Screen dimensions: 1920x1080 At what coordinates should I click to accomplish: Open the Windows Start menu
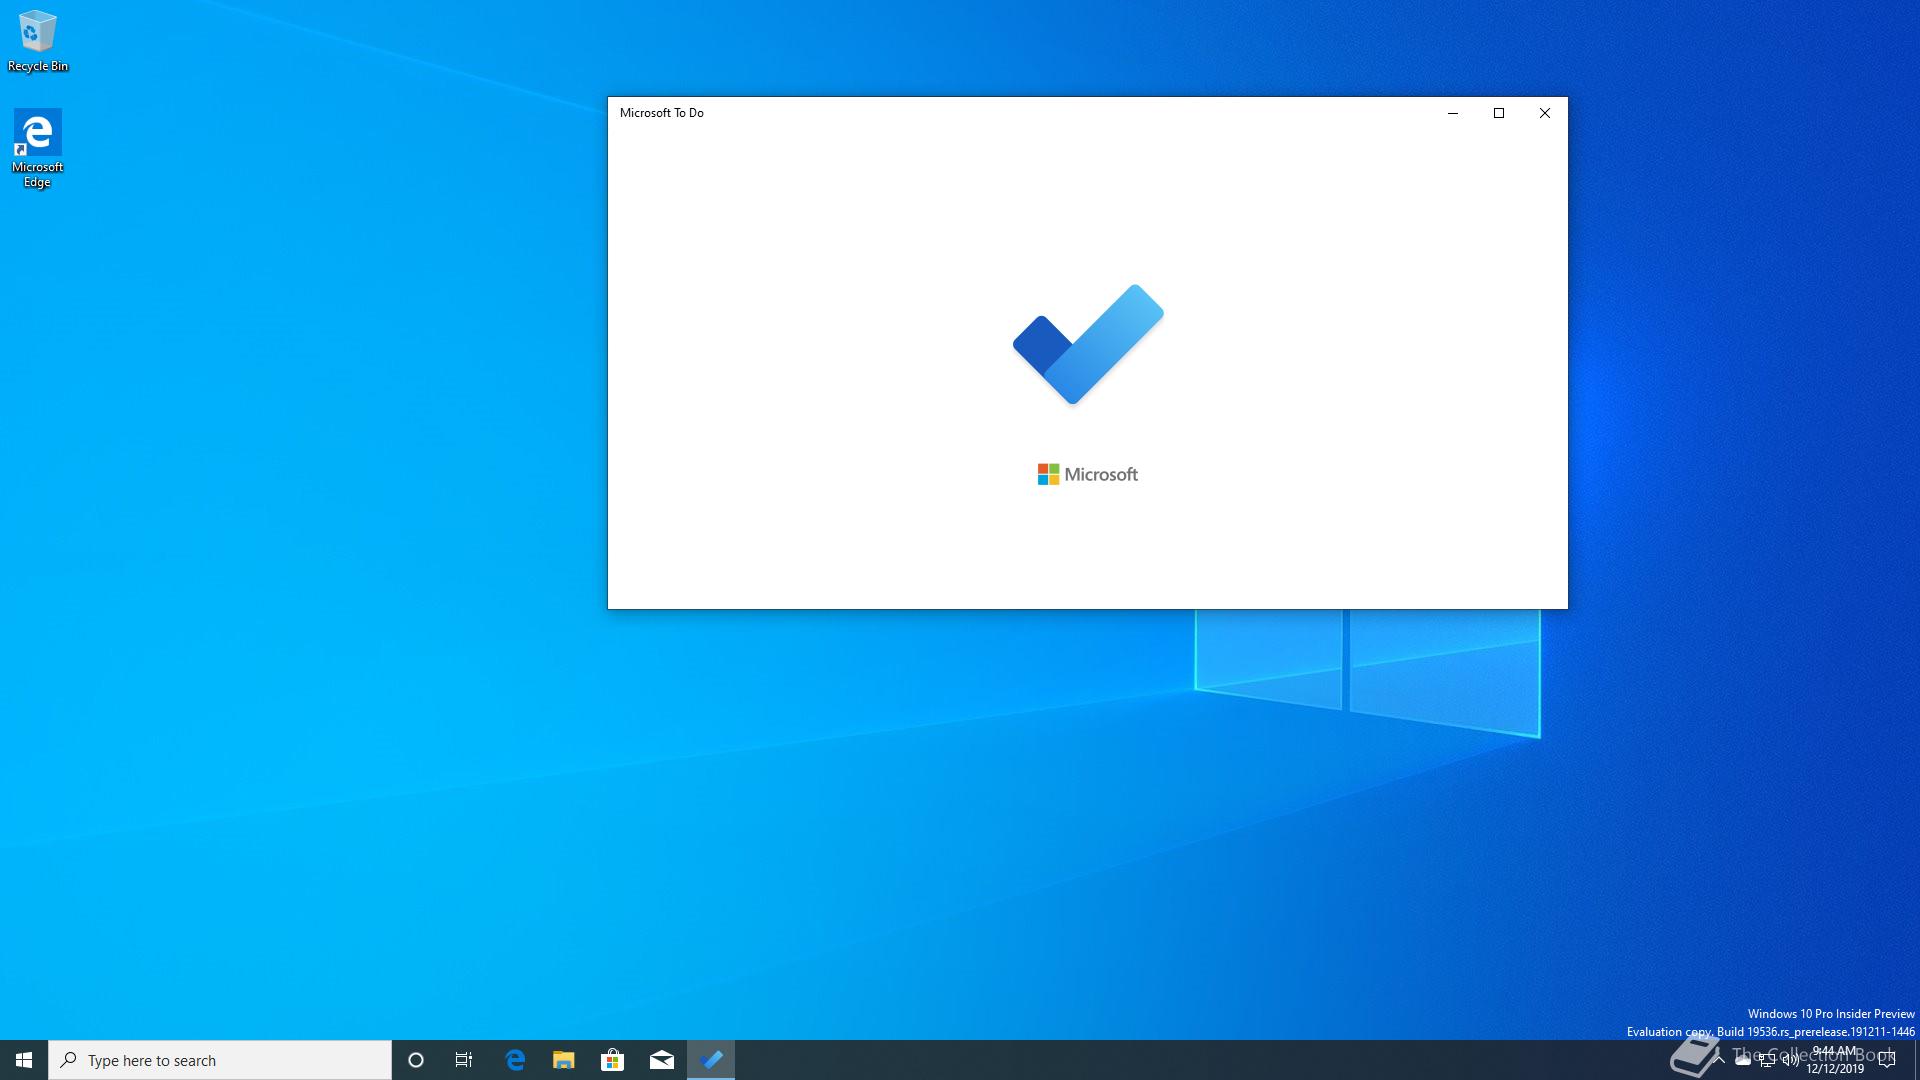click(24, 1060)
